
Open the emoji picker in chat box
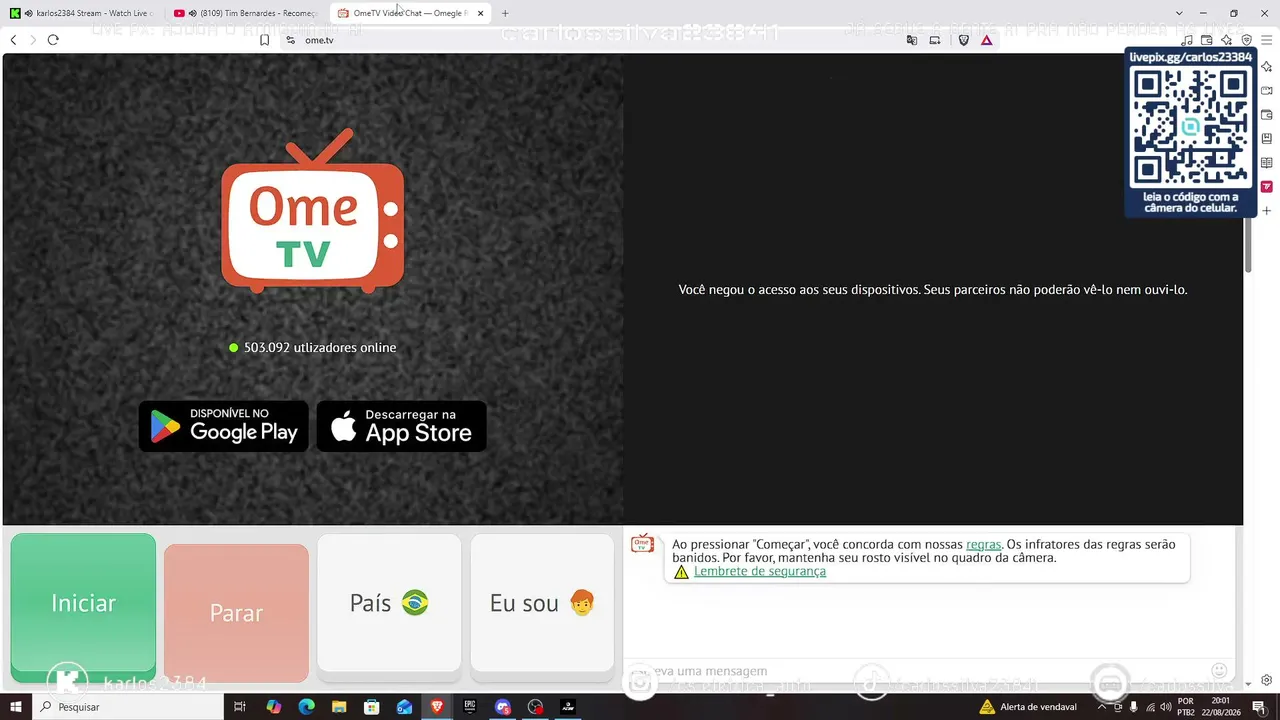click(x=1219, y=670)
